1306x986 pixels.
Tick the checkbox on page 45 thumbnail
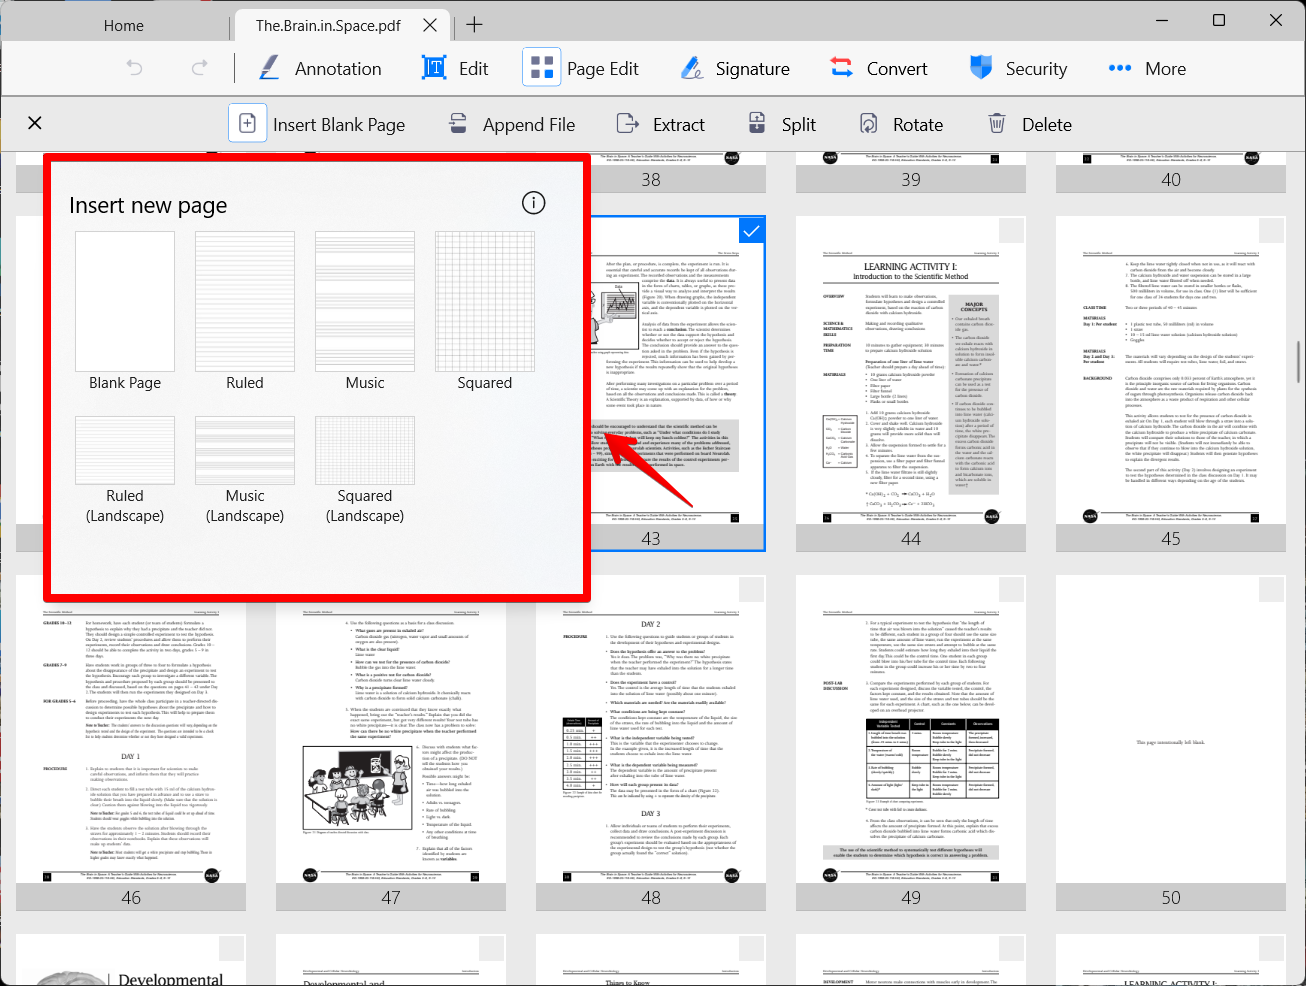tap(1271, 231)
